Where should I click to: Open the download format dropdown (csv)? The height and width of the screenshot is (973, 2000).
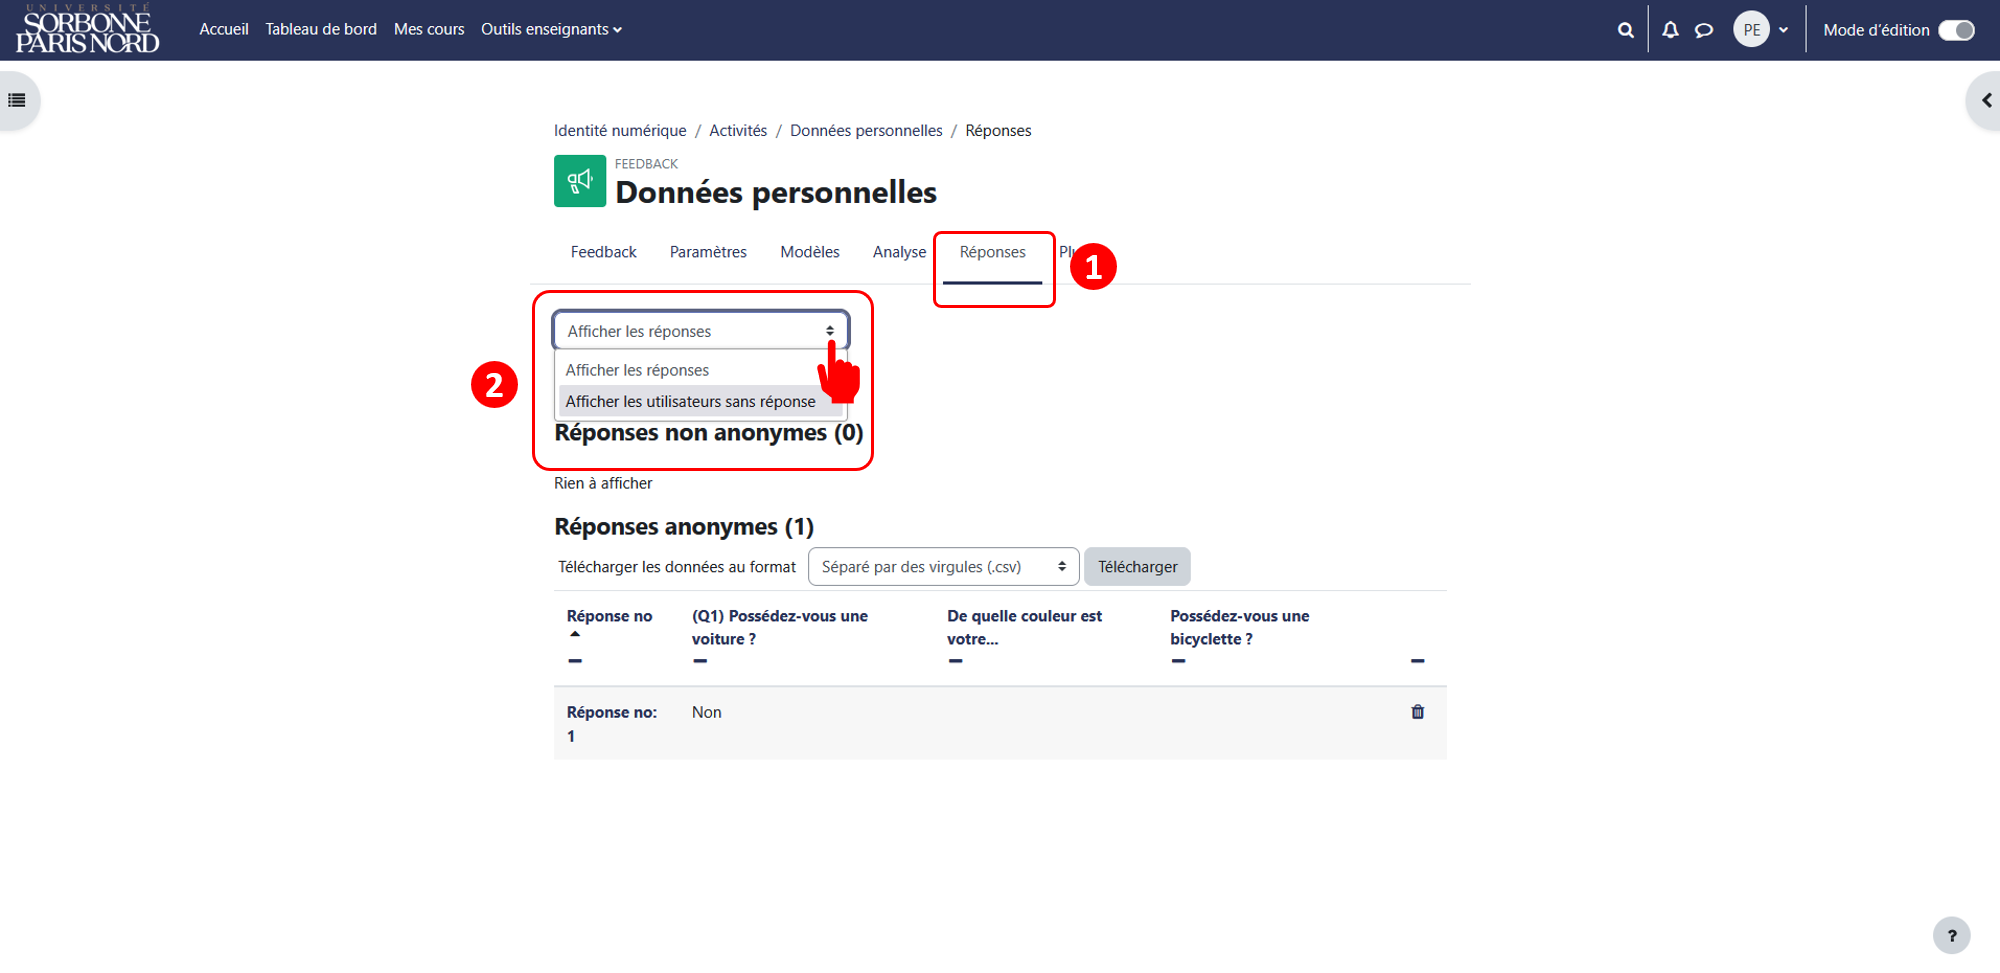click(x=943, y=567)
